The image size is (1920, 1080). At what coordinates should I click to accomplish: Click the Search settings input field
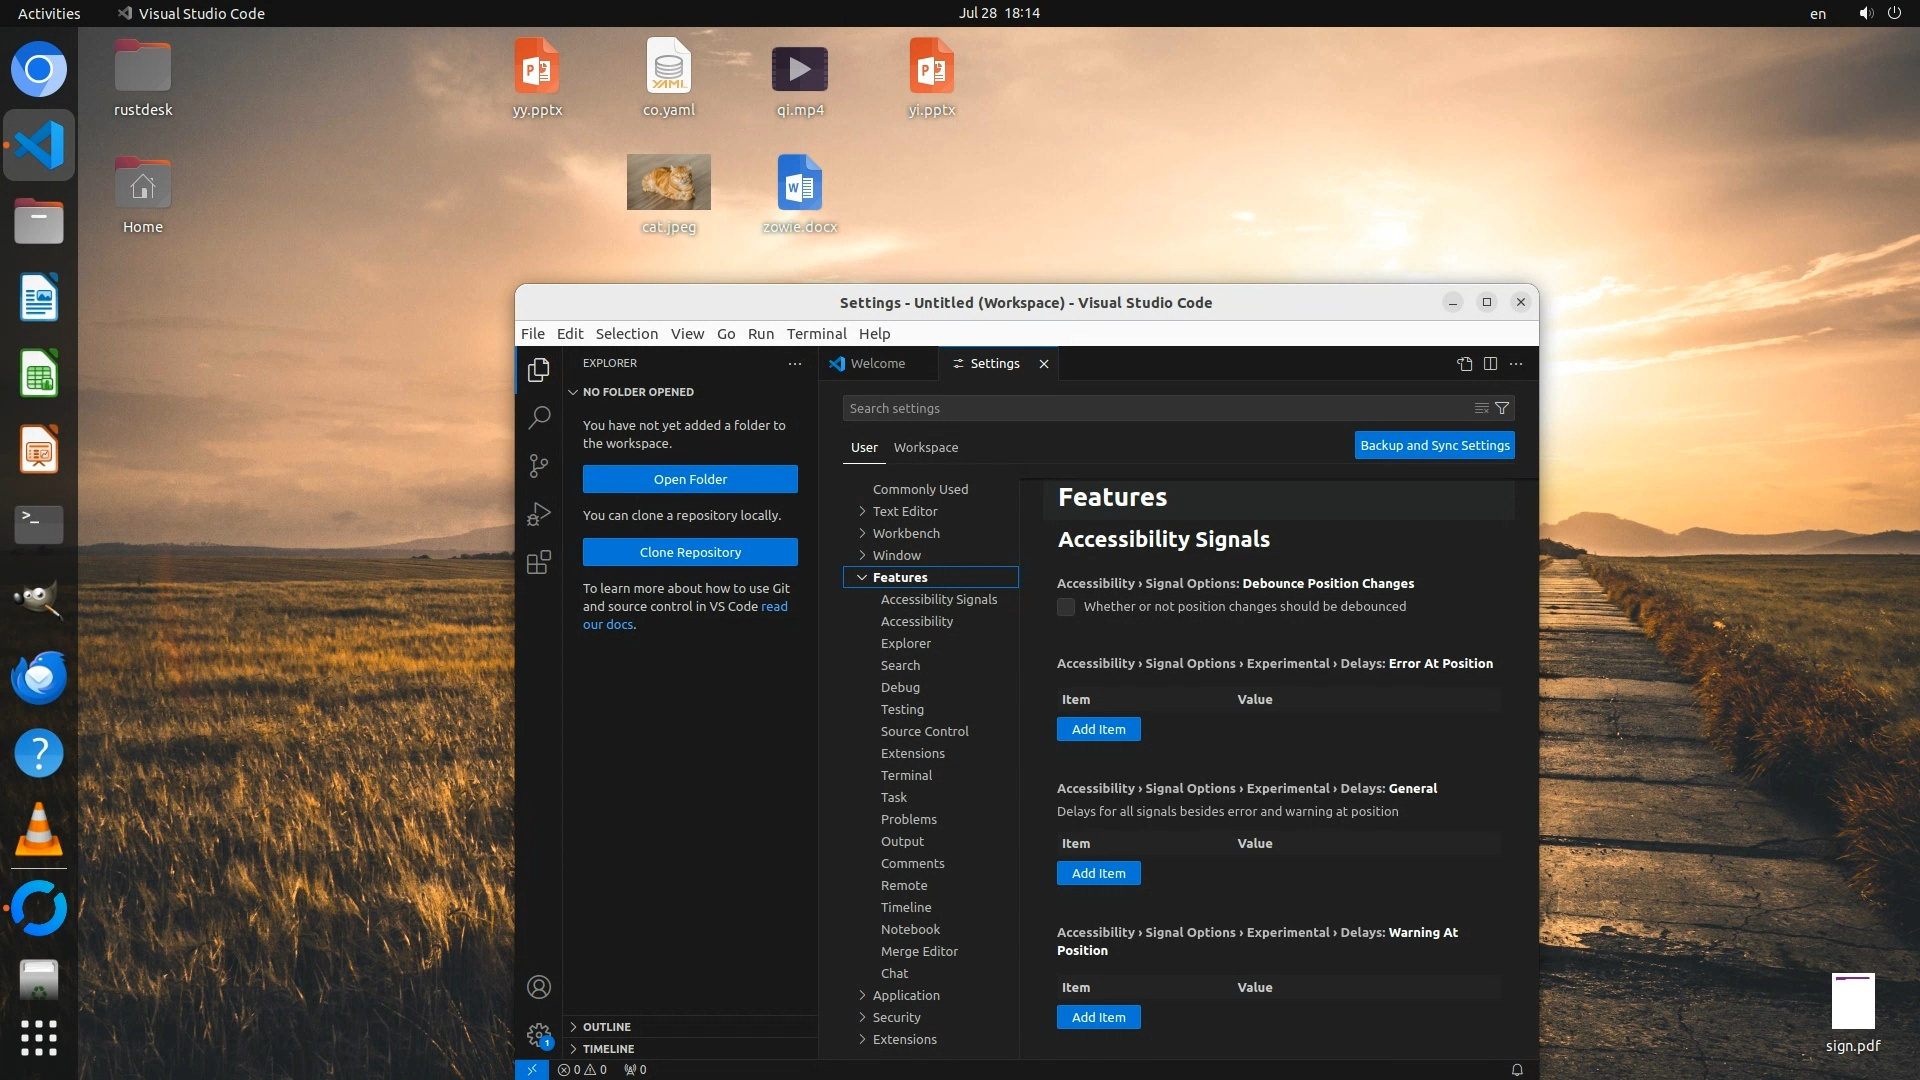click(x=1150, y=408)
